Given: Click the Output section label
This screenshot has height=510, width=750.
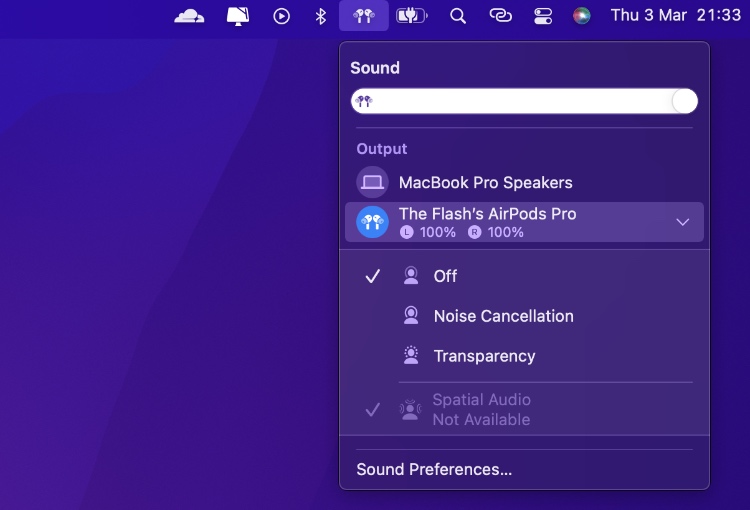Looking at the screenshot, I should click(x=382, y=149).
